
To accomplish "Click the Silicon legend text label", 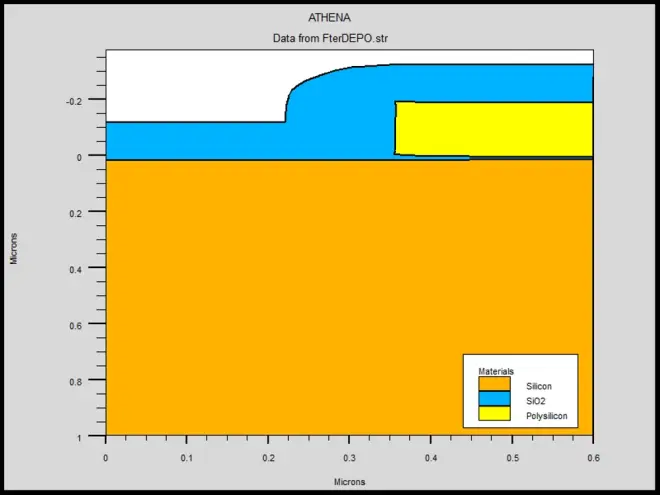I will point(539,386).
